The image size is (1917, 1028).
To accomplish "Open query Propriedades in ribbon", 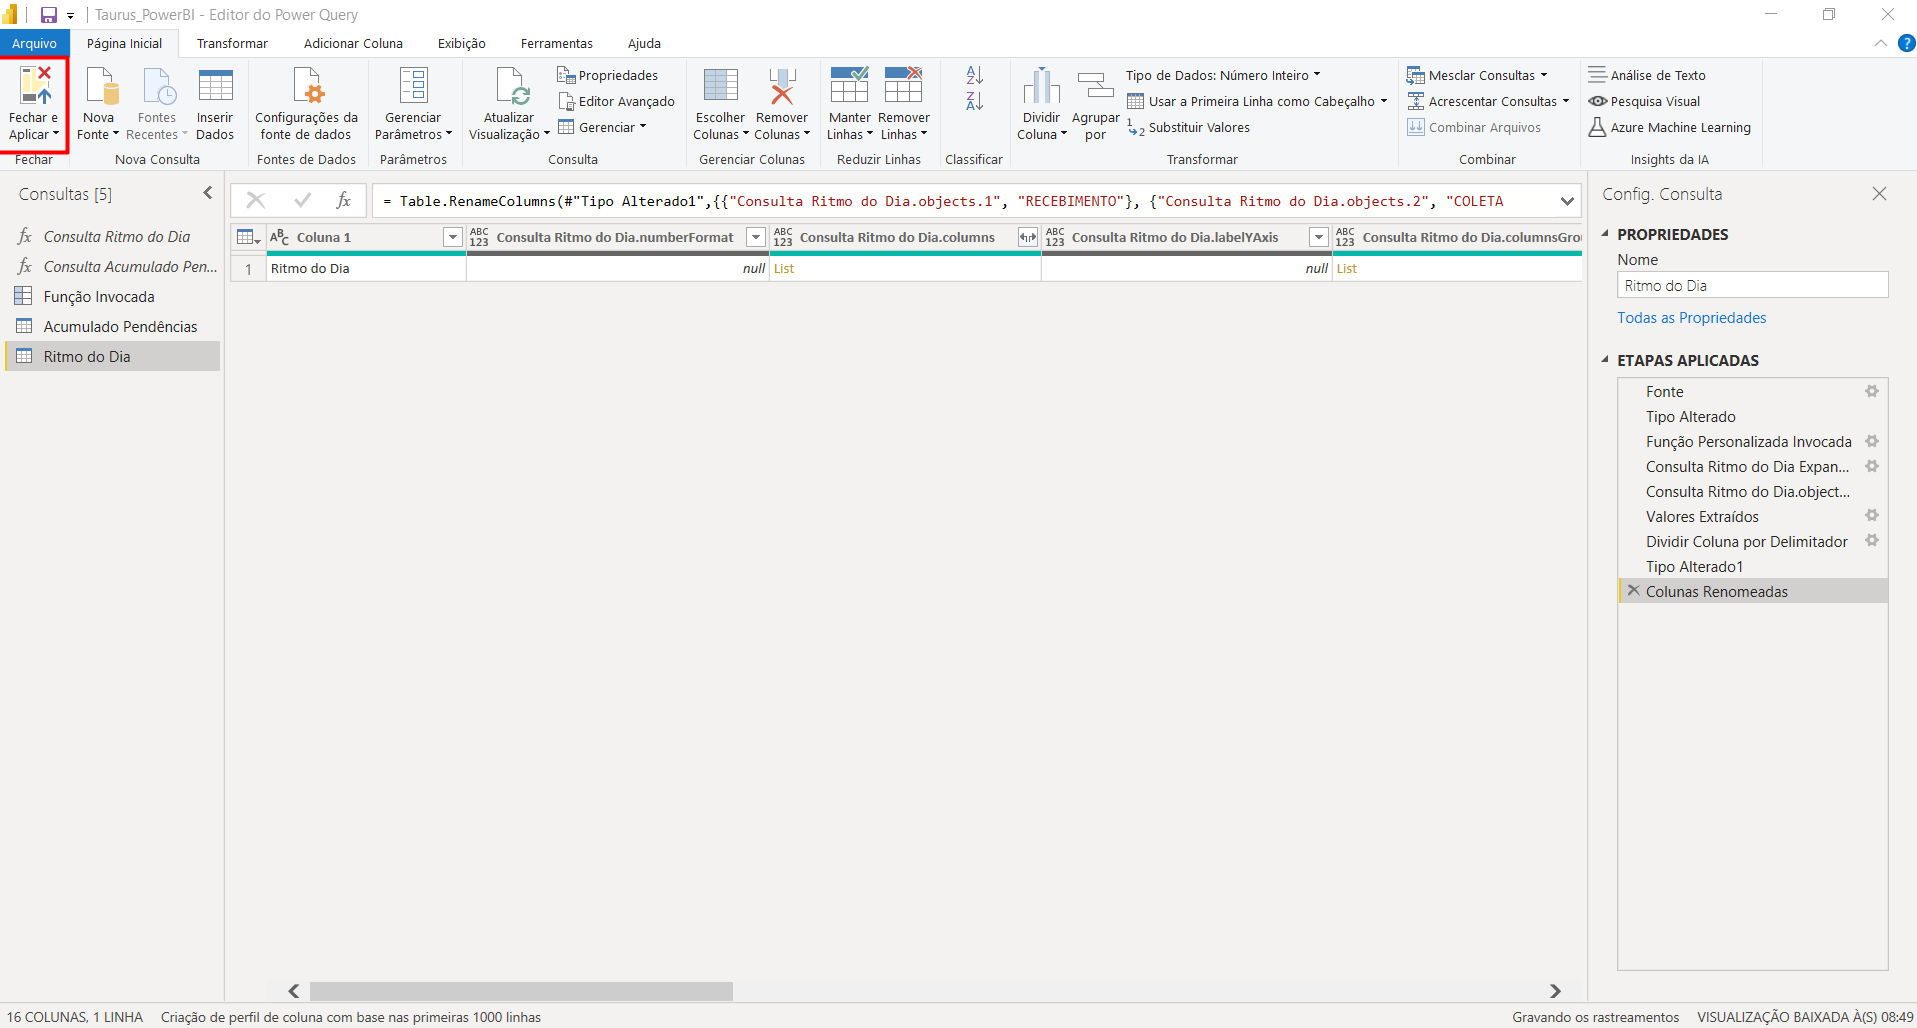I will pyautogui.click(x=608, y=75).
